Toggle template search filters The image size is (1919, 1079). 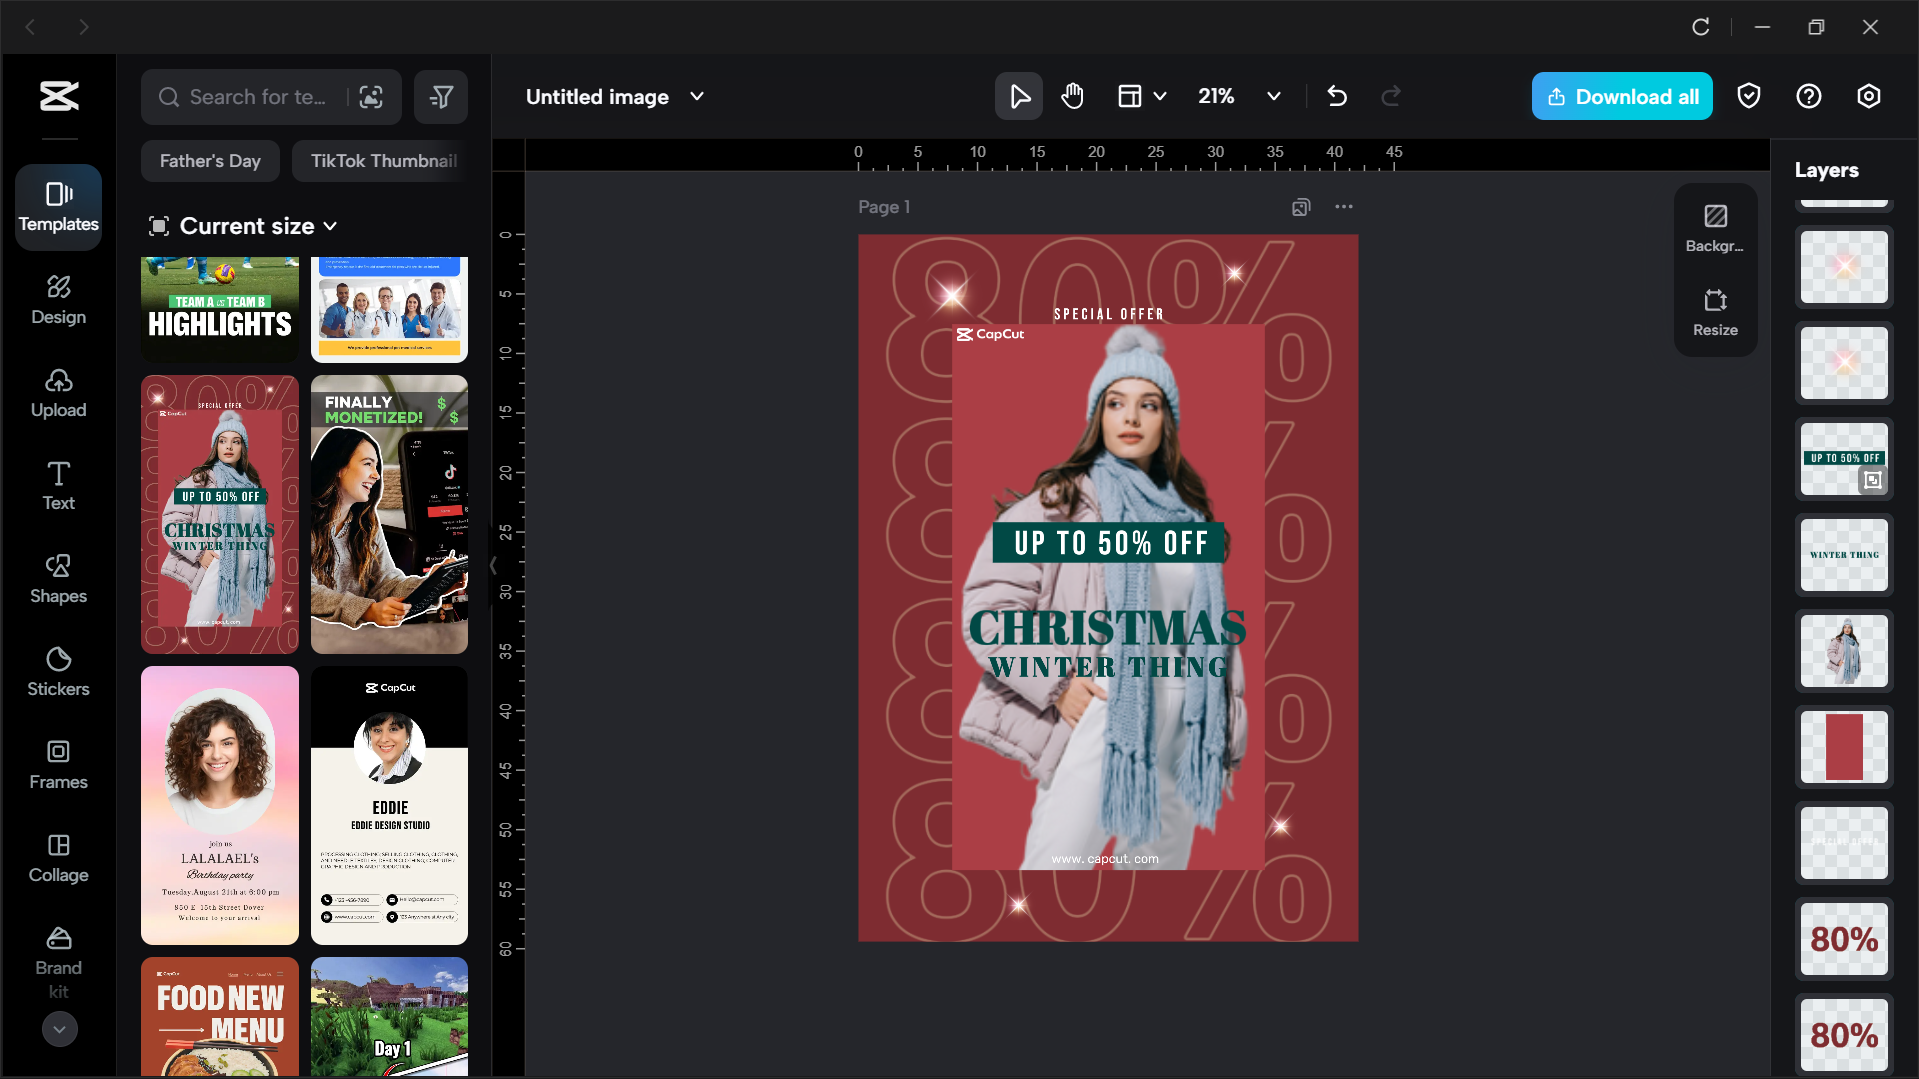(x=441, y=96)
